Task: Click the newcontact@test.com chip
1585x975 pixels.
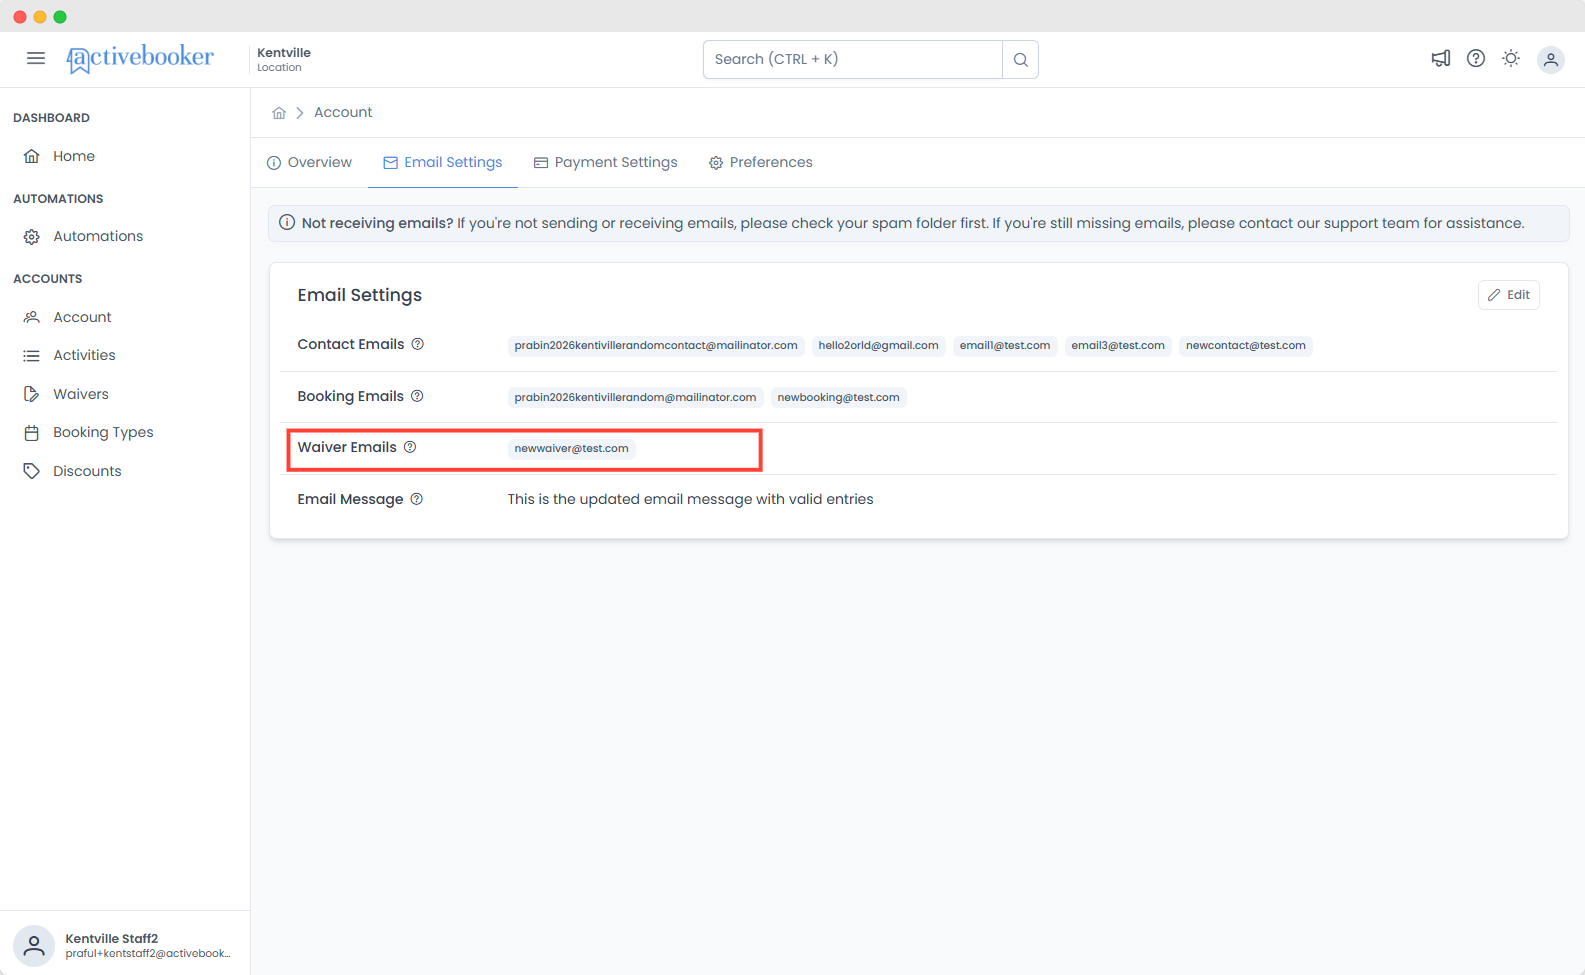Action: tap(1246, 345)
